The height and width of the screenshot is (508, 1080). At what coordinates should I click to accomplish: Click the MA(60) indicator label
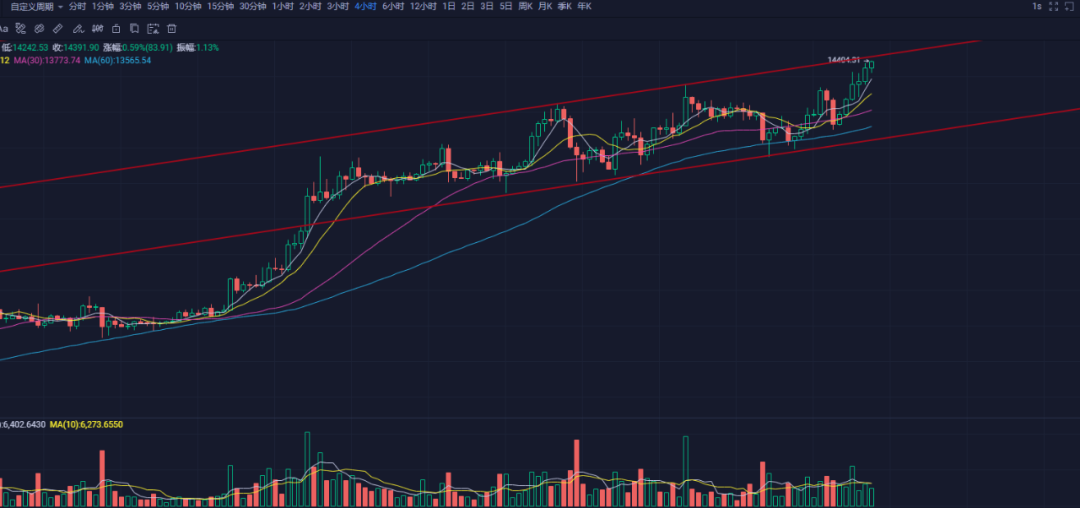(118, 60)
